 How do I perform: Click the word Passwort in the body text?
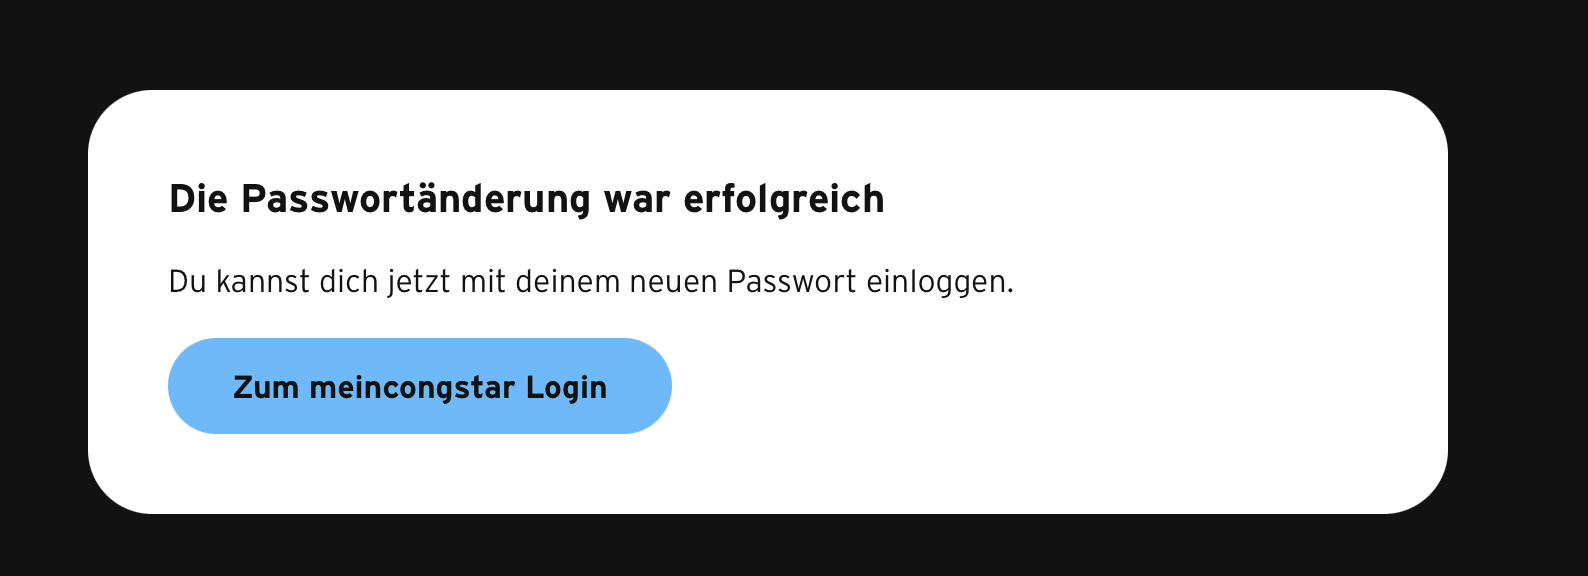792,282
